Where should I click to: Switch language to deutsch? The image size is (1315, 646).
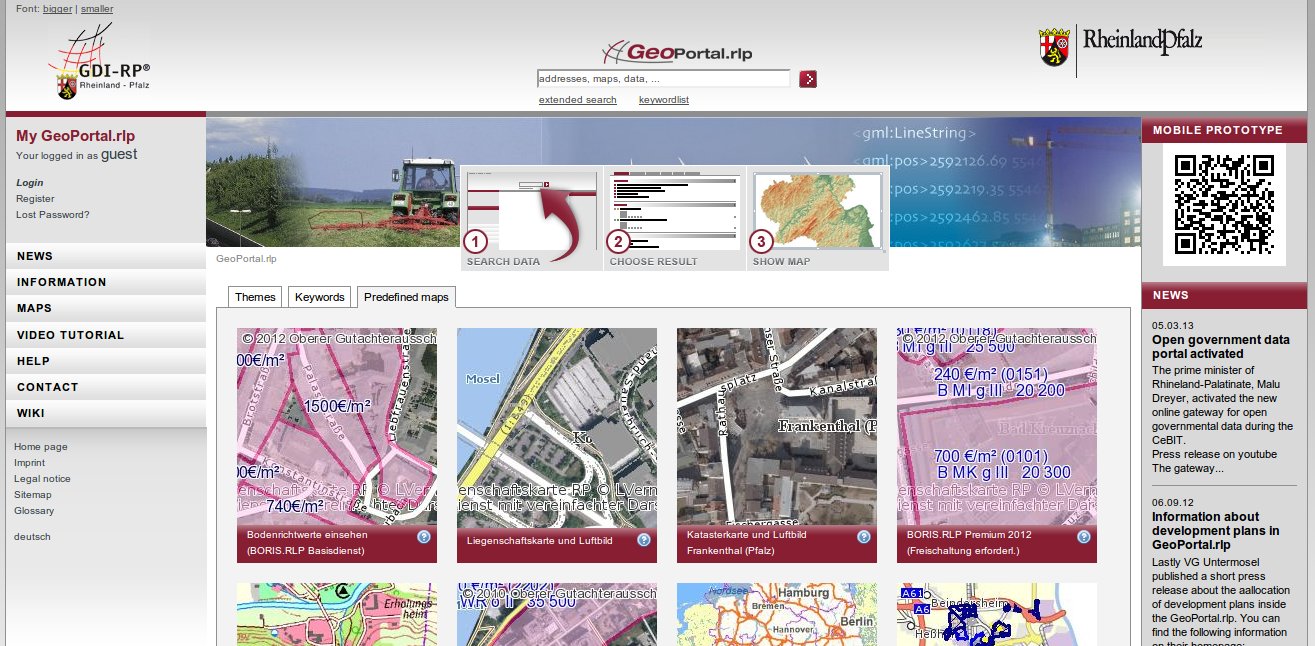click(32, 537)
